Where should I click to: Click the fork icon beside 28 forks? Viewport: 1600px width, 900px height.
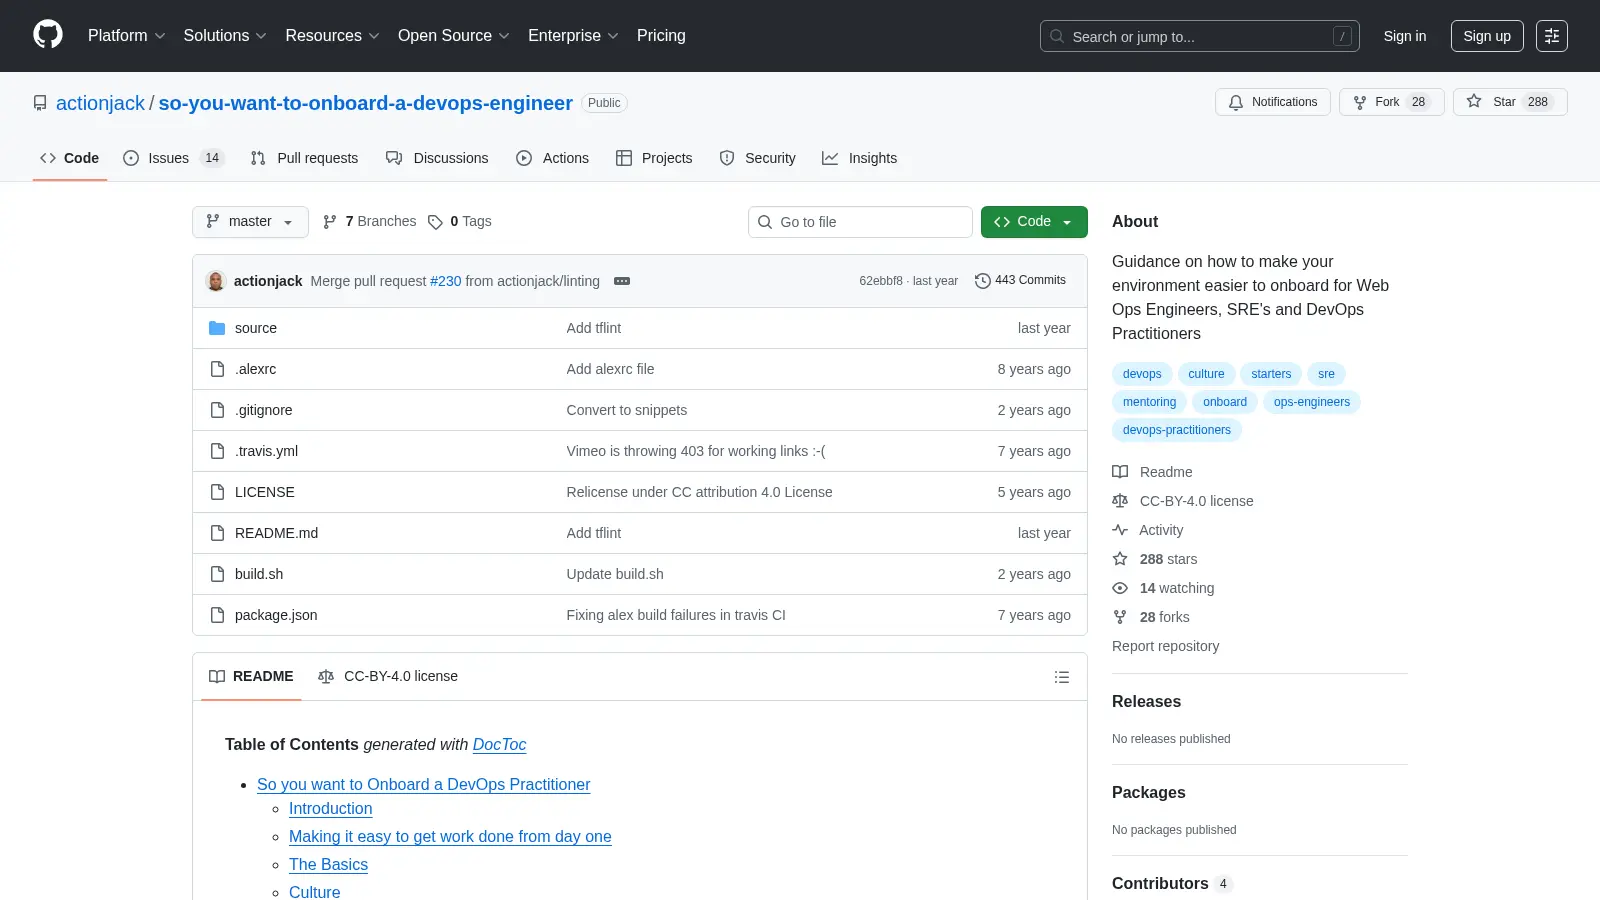pos(1120,617)
